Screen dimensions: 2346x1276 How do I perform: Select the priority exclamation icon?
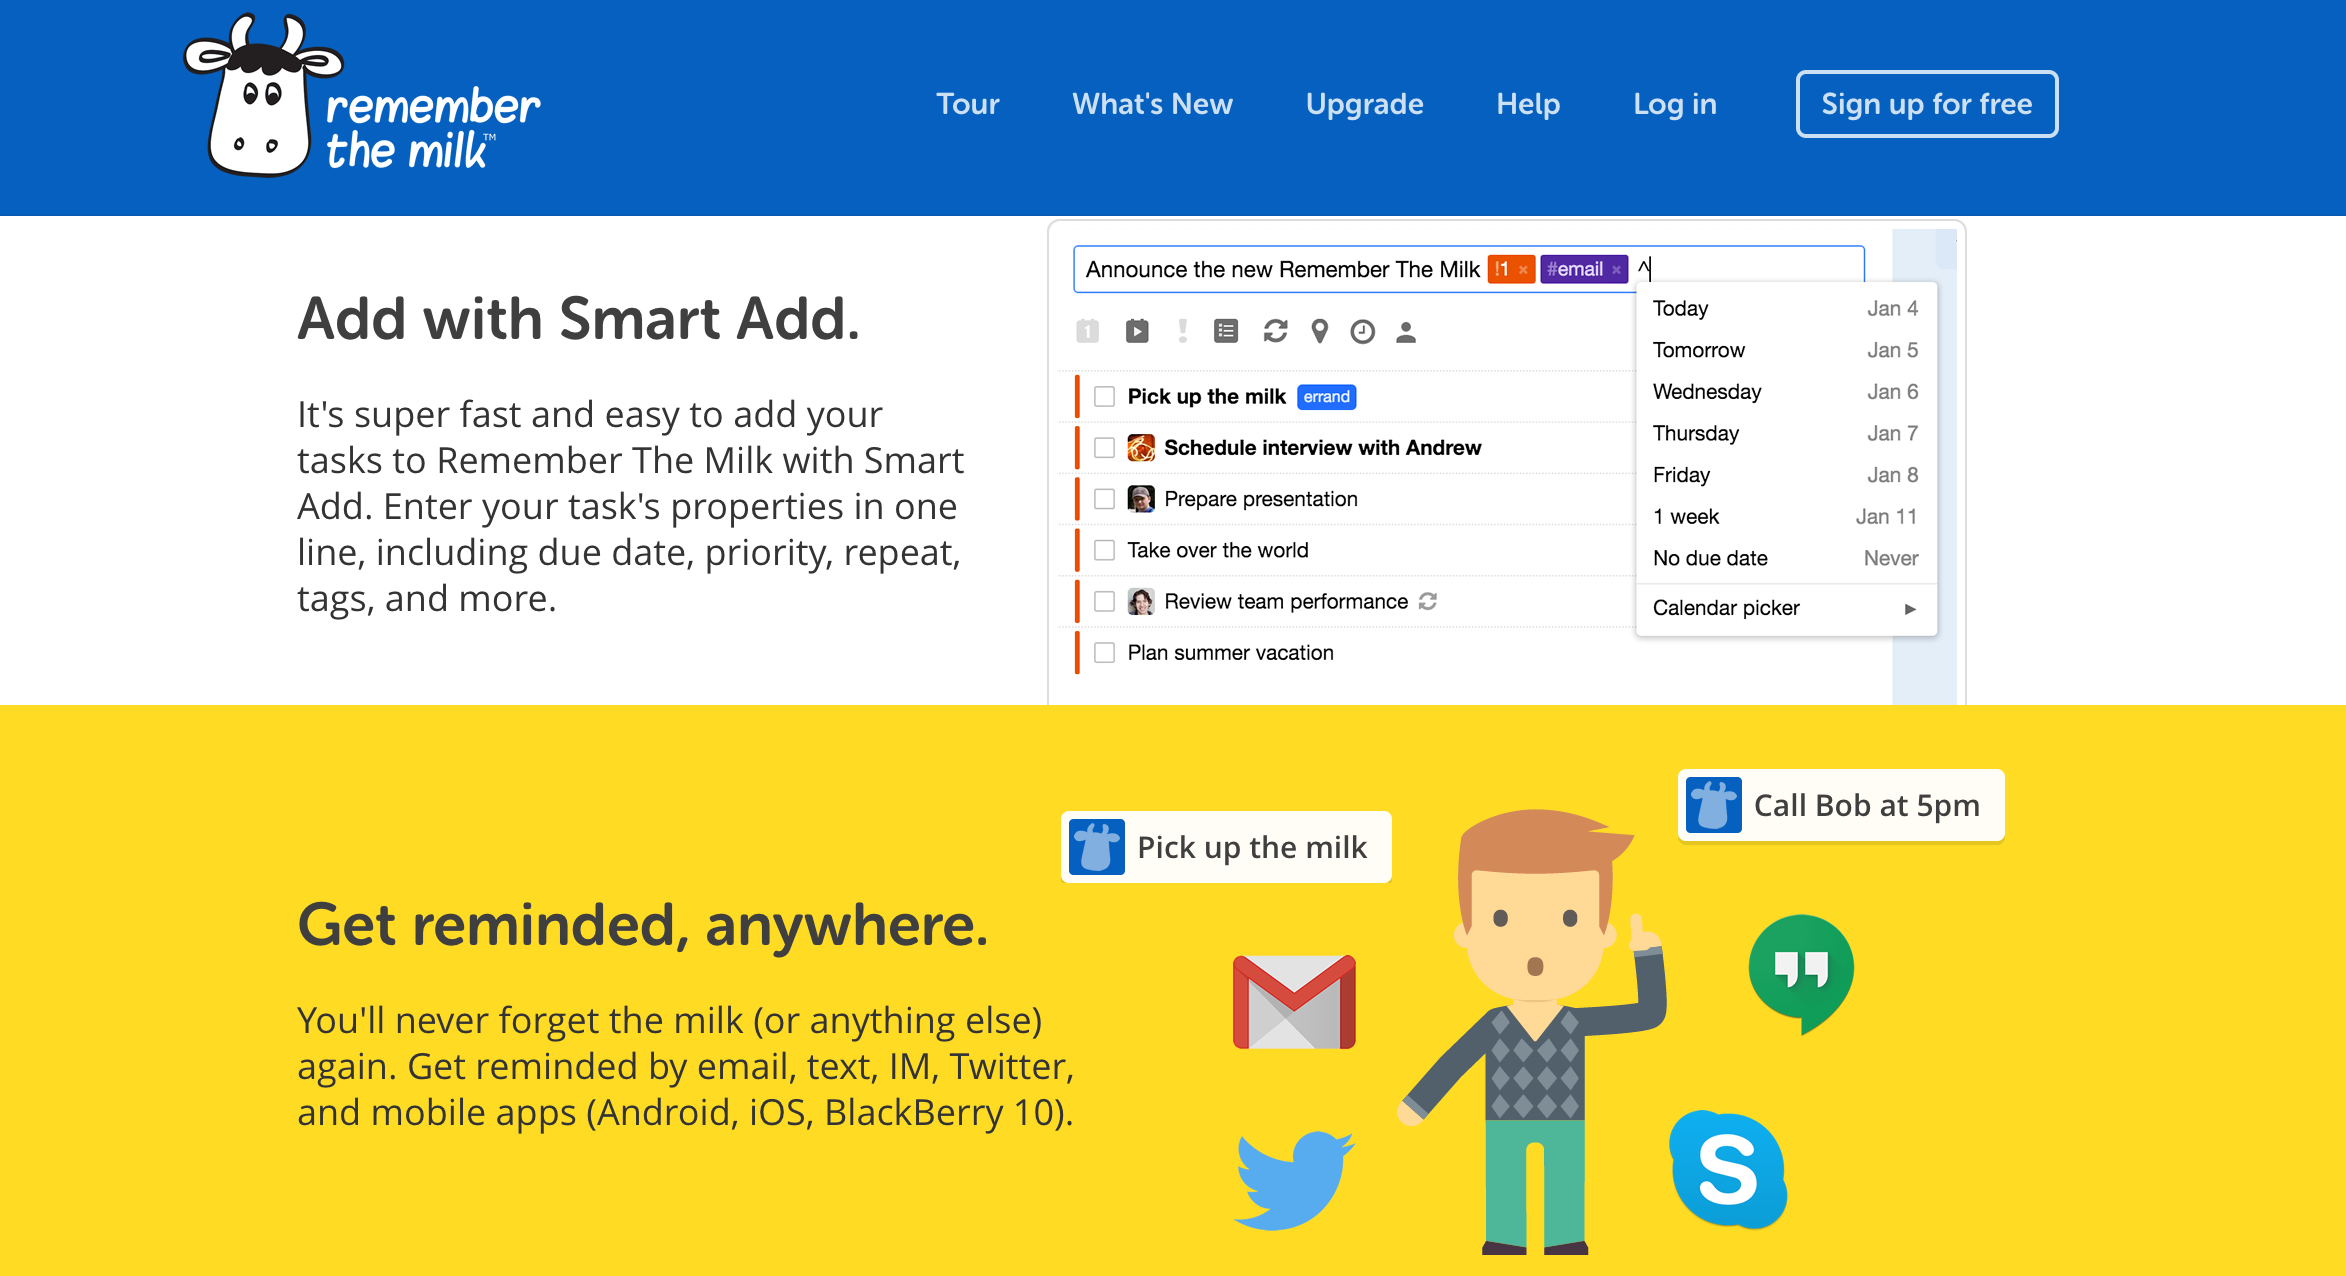[1182, 331]
